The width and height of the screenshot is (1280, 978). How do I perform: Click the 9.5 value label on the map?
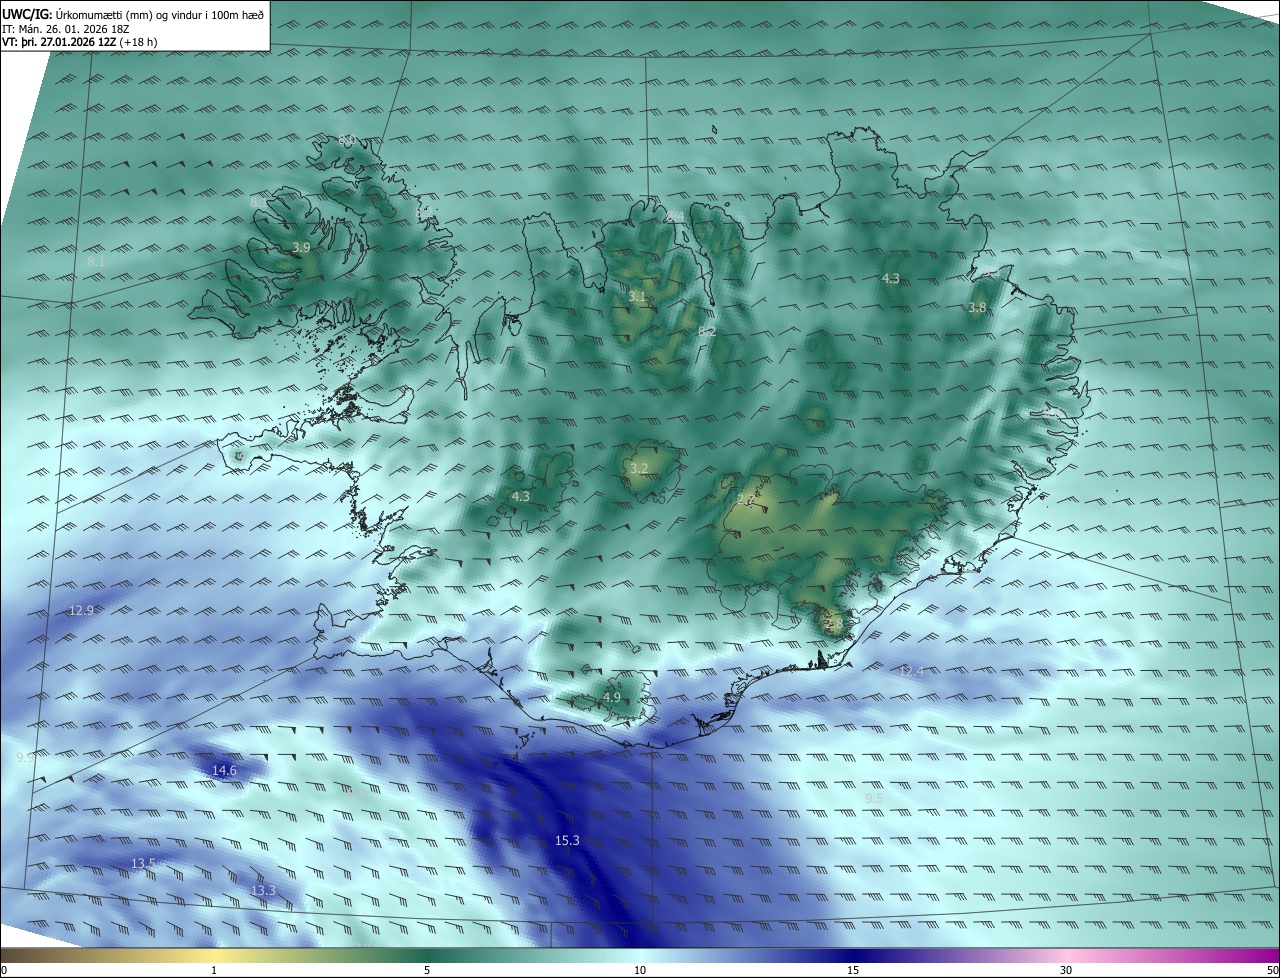click(x=873, y=797)
